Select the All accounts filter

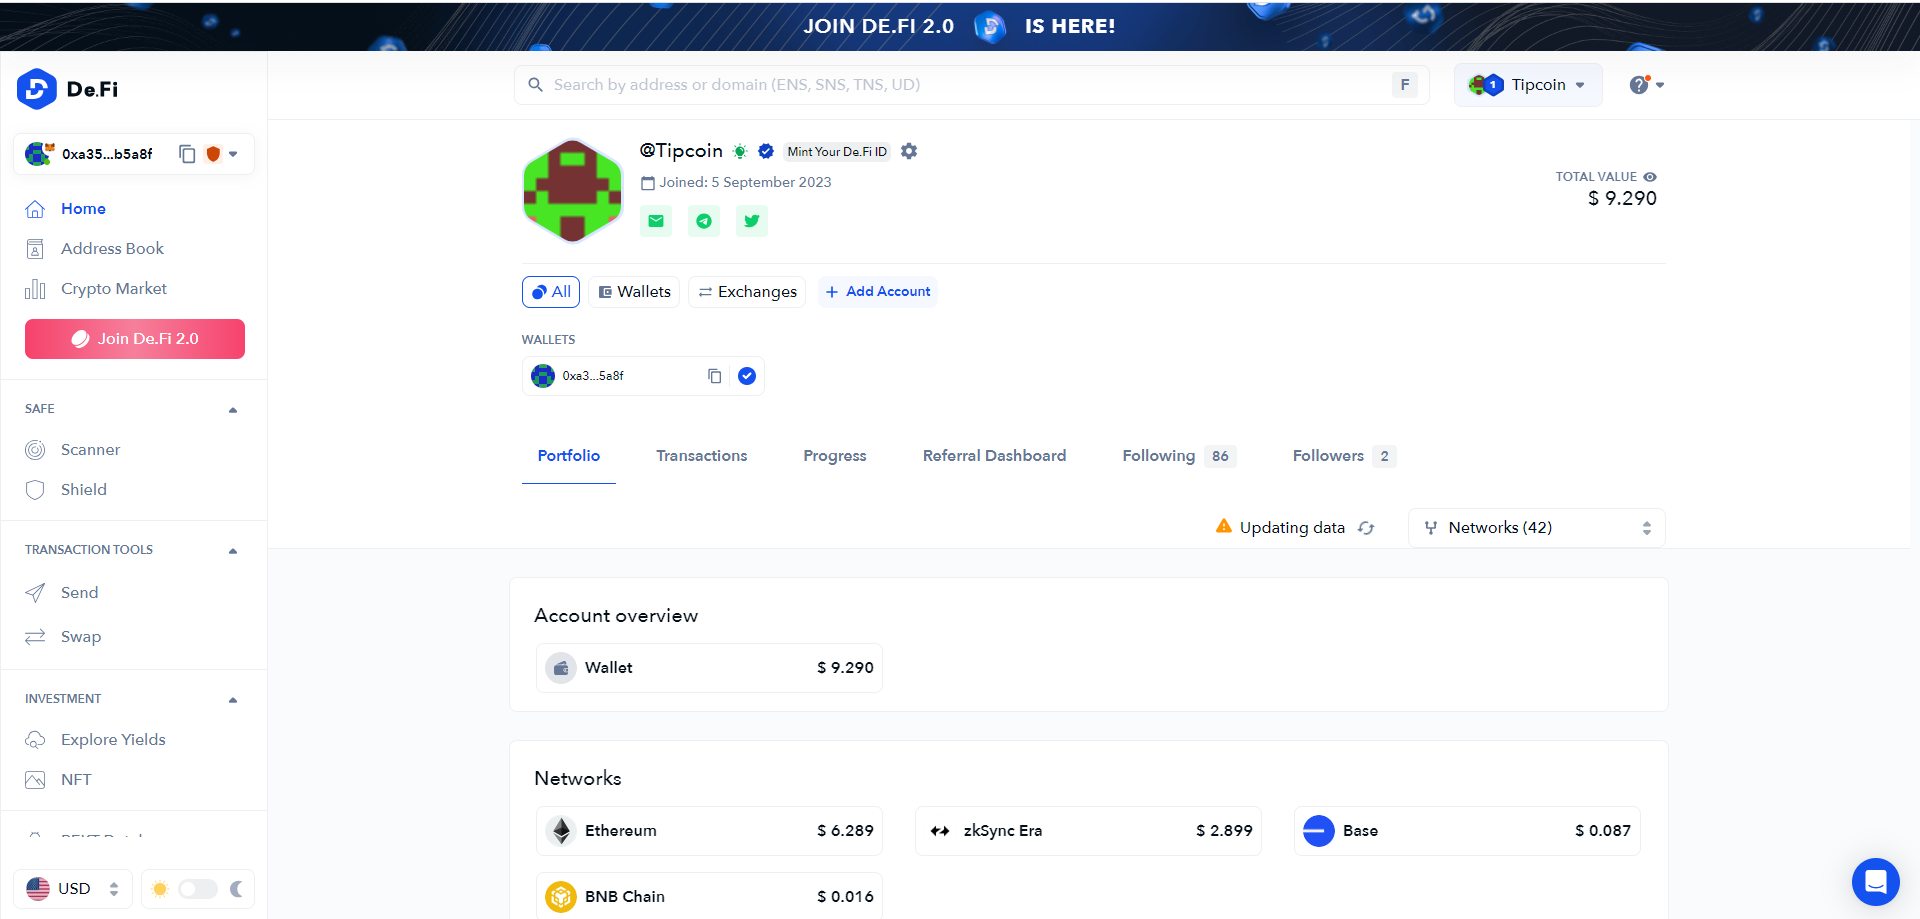551,292
